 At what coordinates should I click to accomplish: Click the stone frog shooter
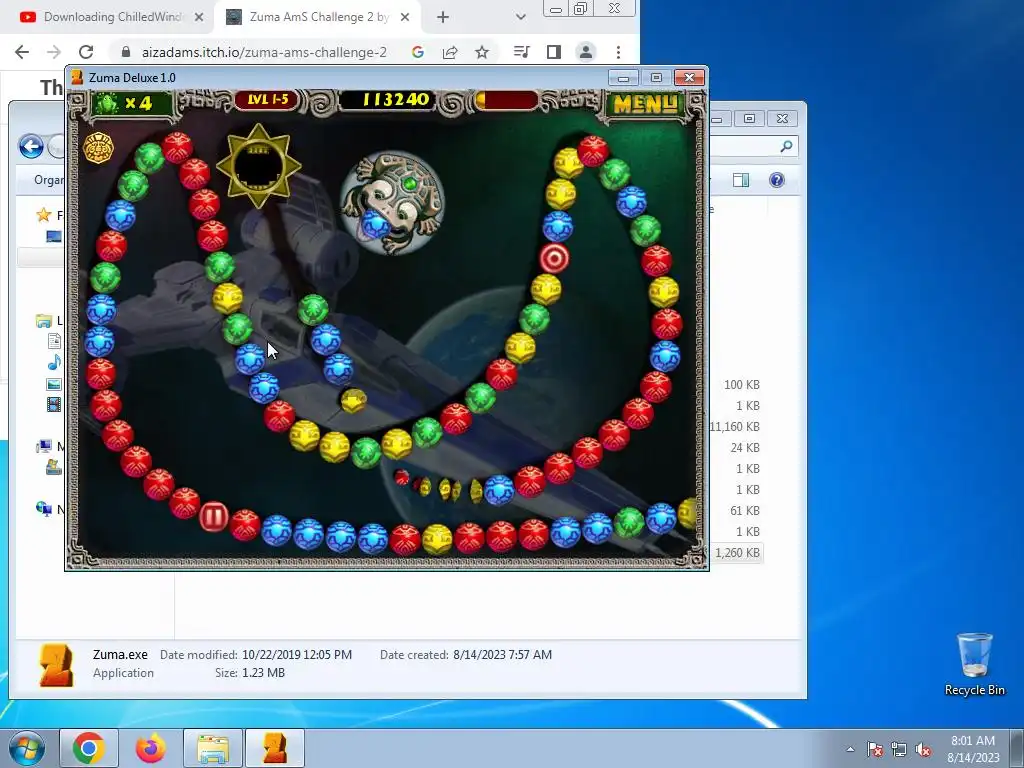[392, 202]
